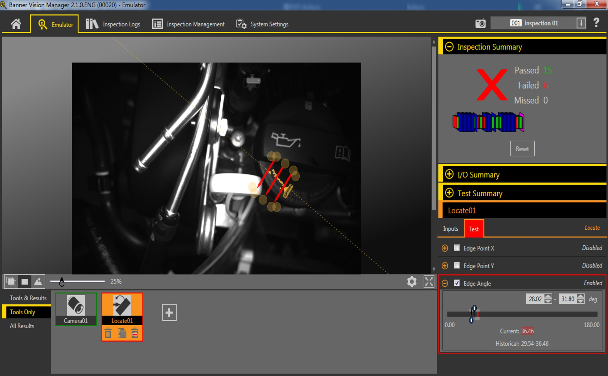Enable the Edge Point X checkbox
Image resolution: width=608 pixels, height=376 pixels.
pyautogui.click(x=457, y=248)
